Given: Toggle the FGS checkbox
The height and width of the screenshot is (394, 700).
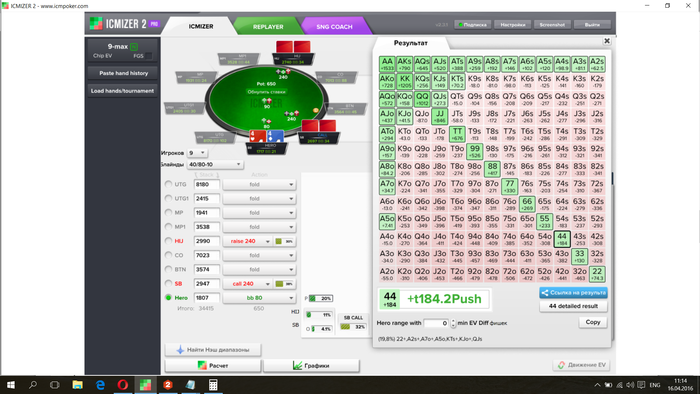Looking at the screenshot, I should point(149,56).
